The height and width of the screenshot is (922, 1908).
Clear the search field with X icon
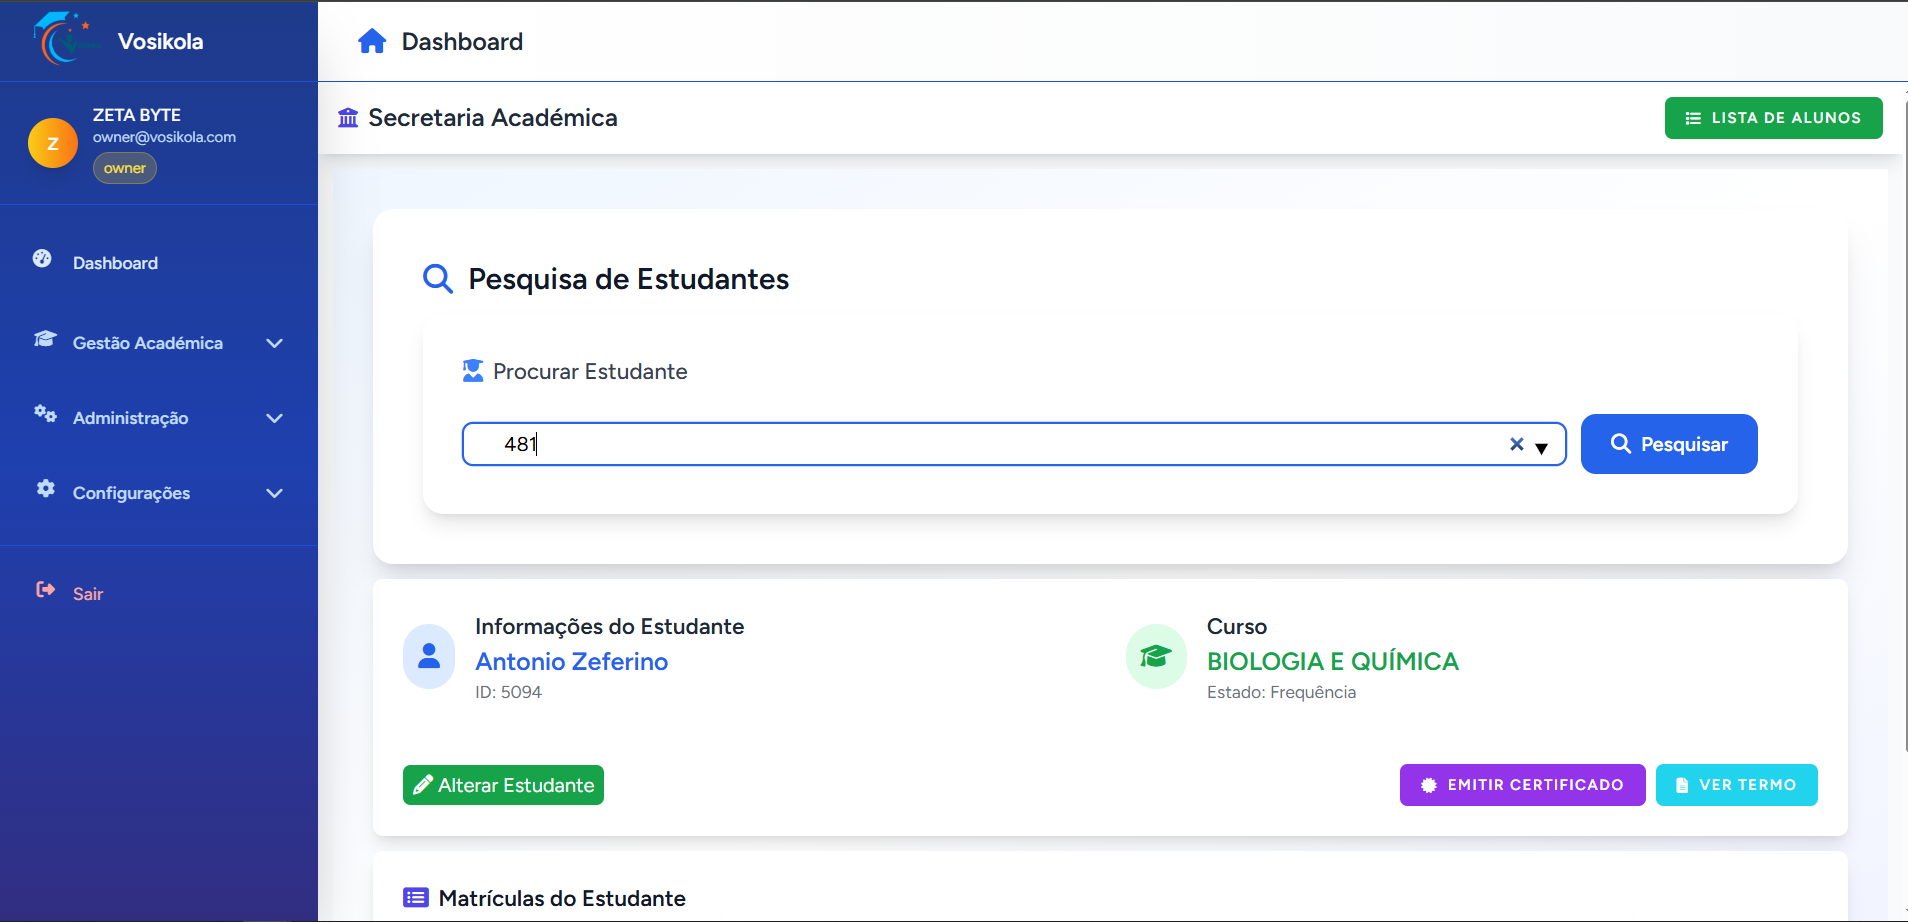pos(1516,444)
